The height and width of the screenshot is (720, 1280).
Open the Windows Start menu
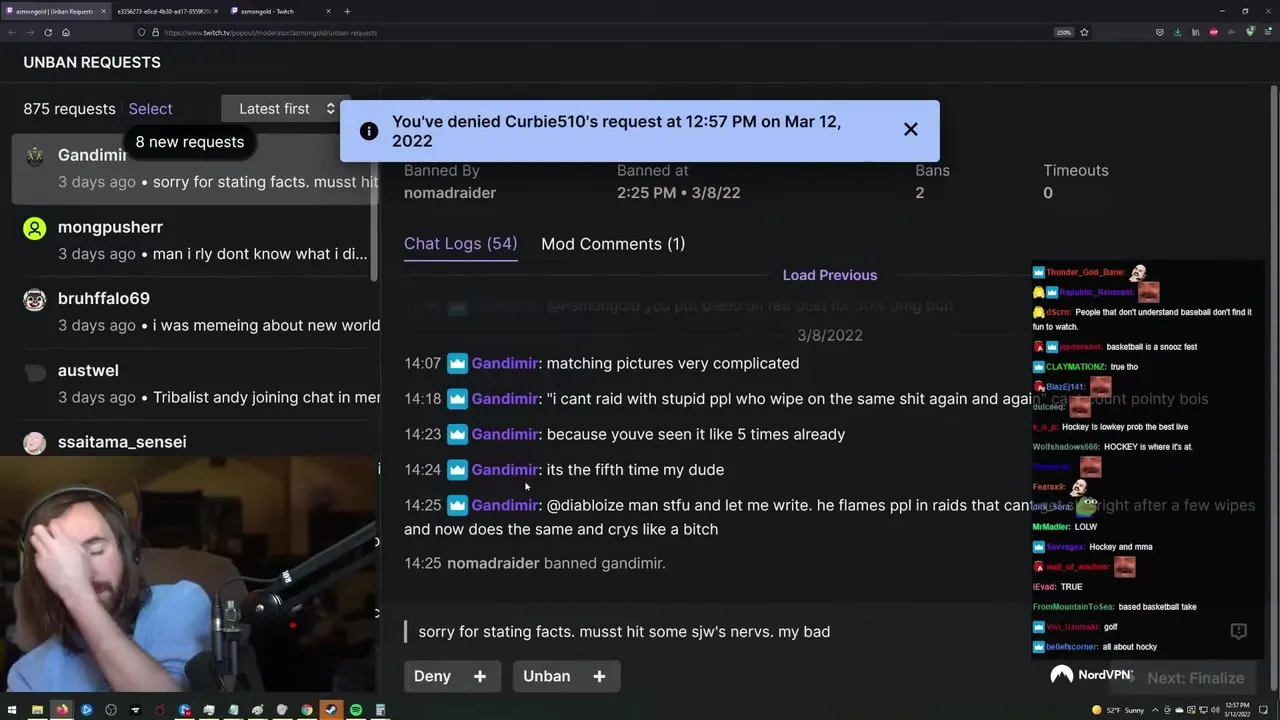(x=12, y=710)
